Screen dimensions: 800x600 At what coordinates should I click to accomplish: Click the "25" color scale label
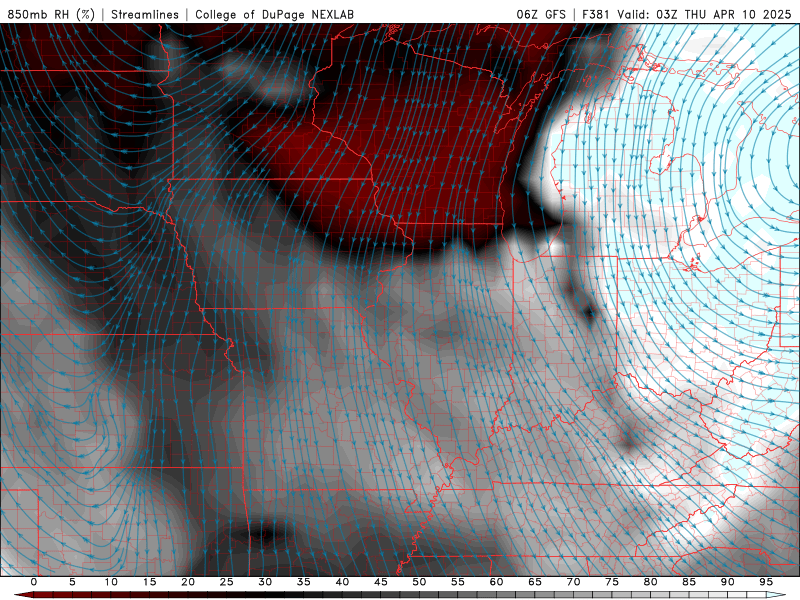coord(226,582)
